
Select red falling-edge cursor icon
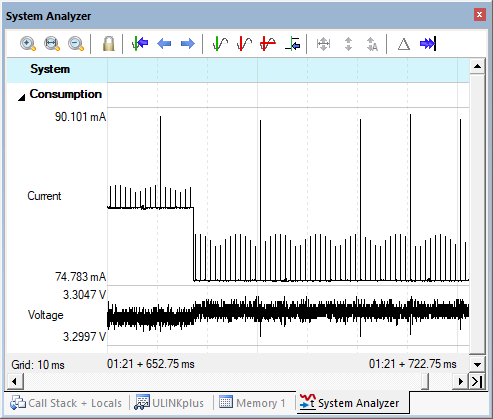tap(244, 44)
